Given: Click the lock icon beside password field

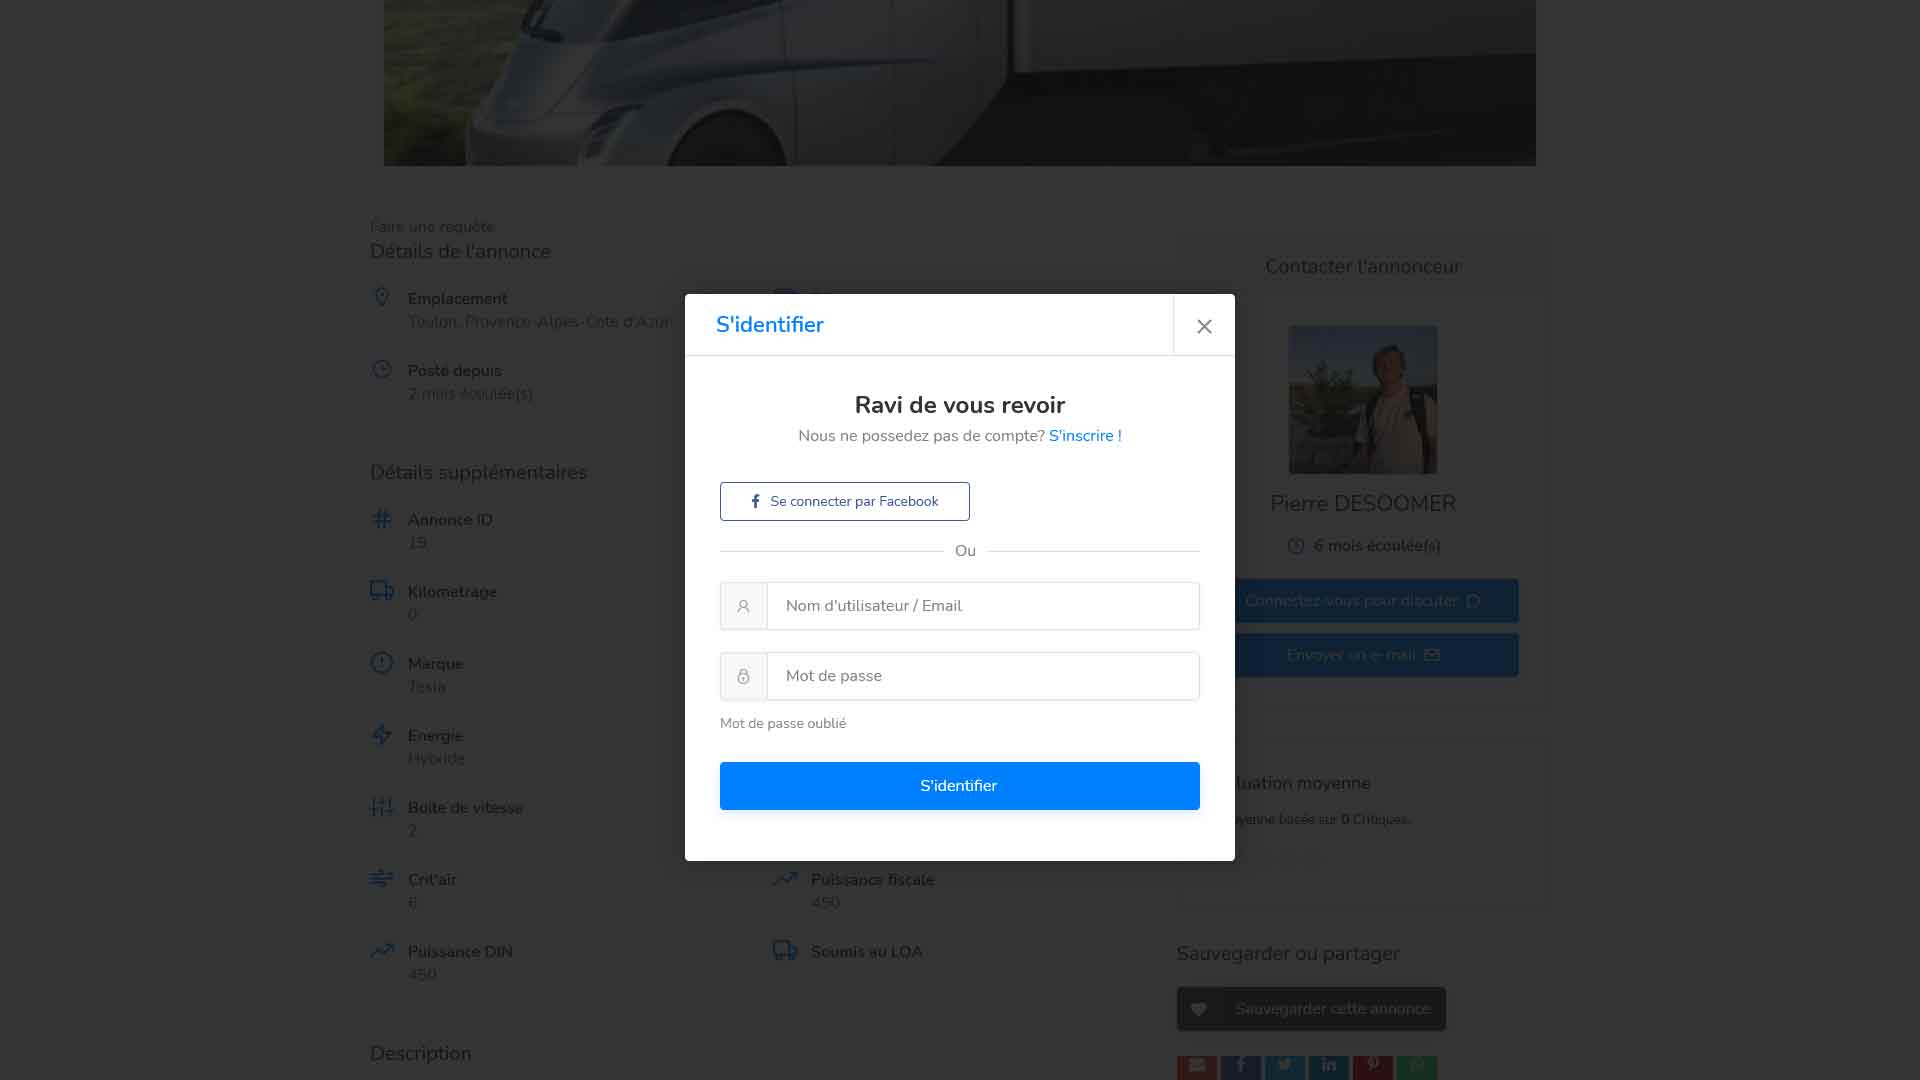Looking at the screenshot, I should pos(743,676).
